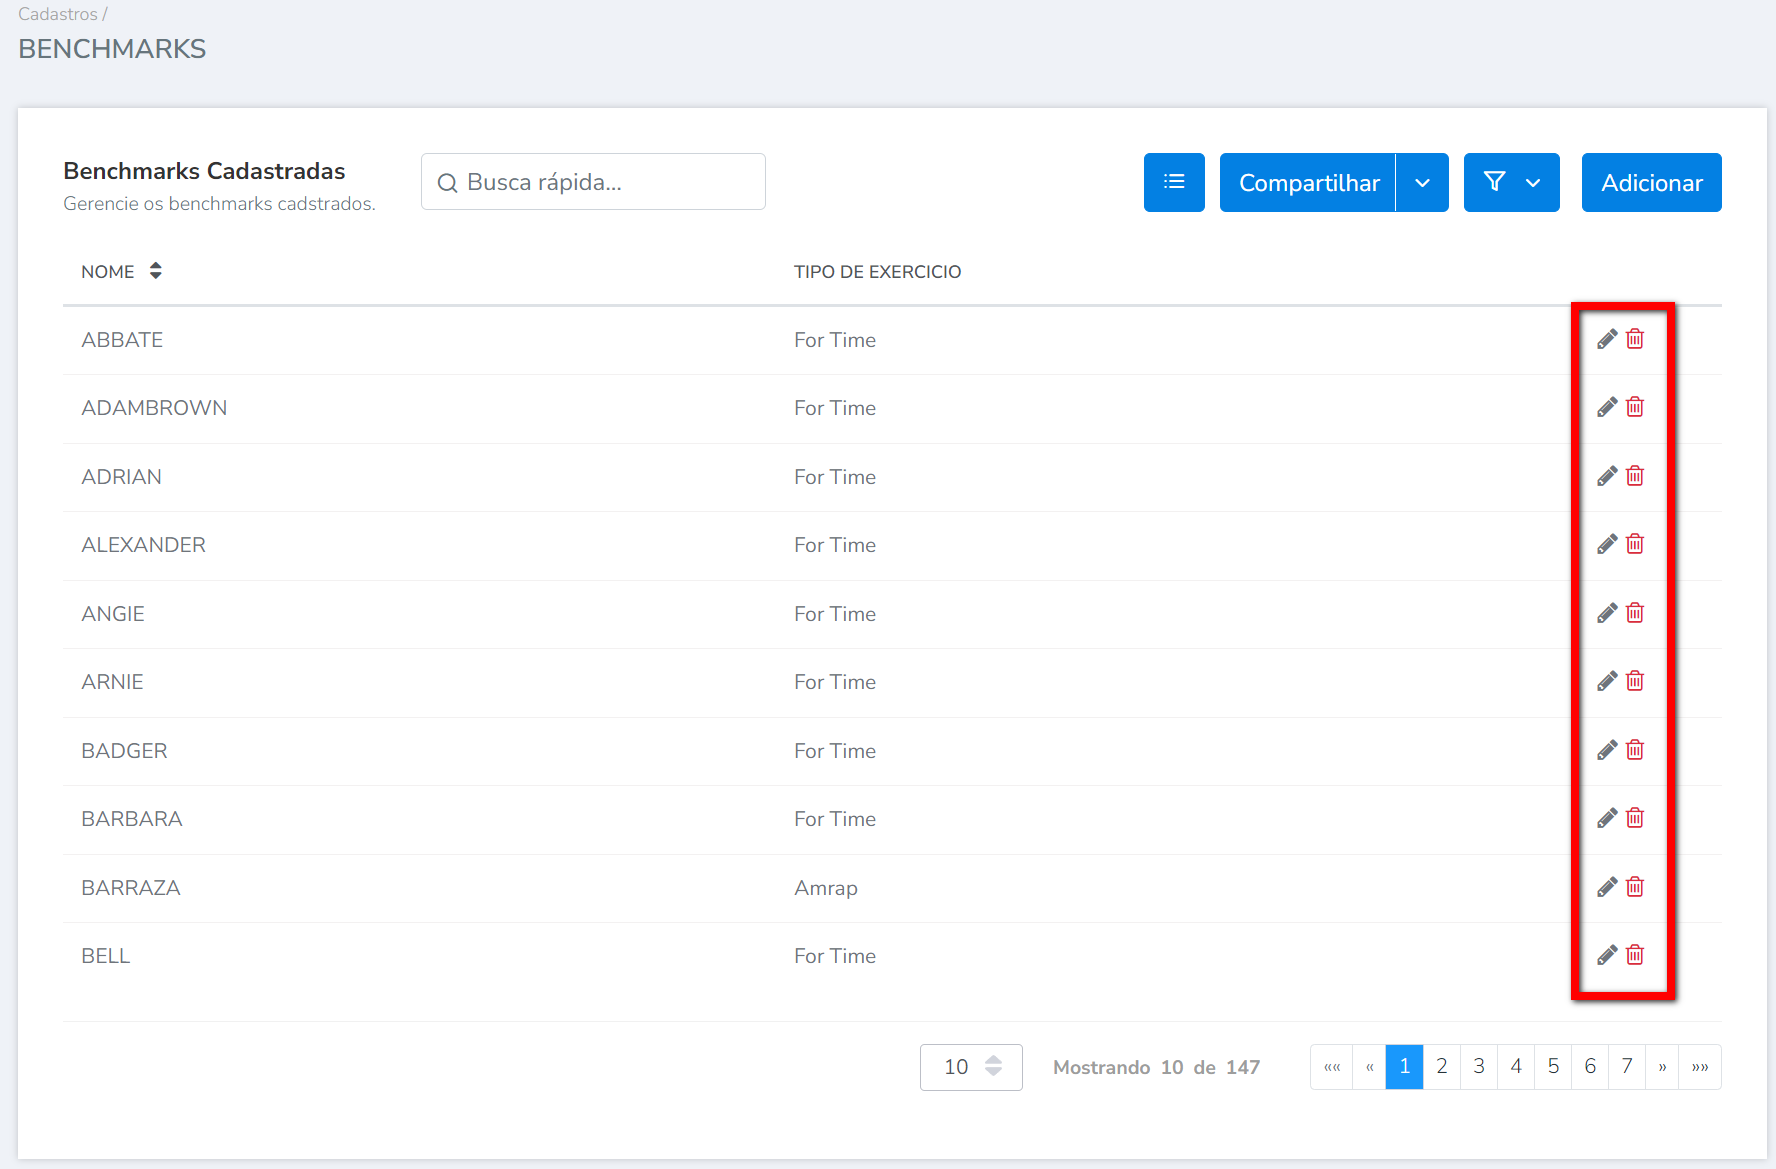Open the filter funnel dropdown
This screenshot has height=1169, width=1776.
click(x=1511, y=183)
